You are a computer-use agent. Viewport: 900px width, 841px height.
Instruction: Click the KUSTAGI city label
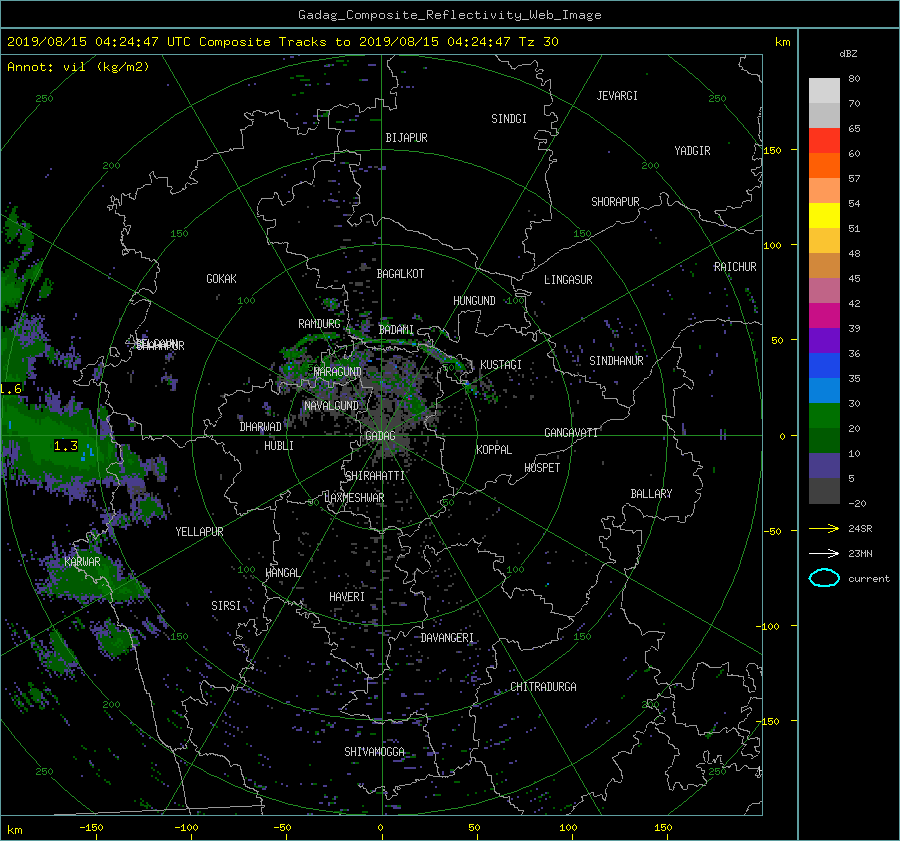pyautogui.click(x=501, y=365)
